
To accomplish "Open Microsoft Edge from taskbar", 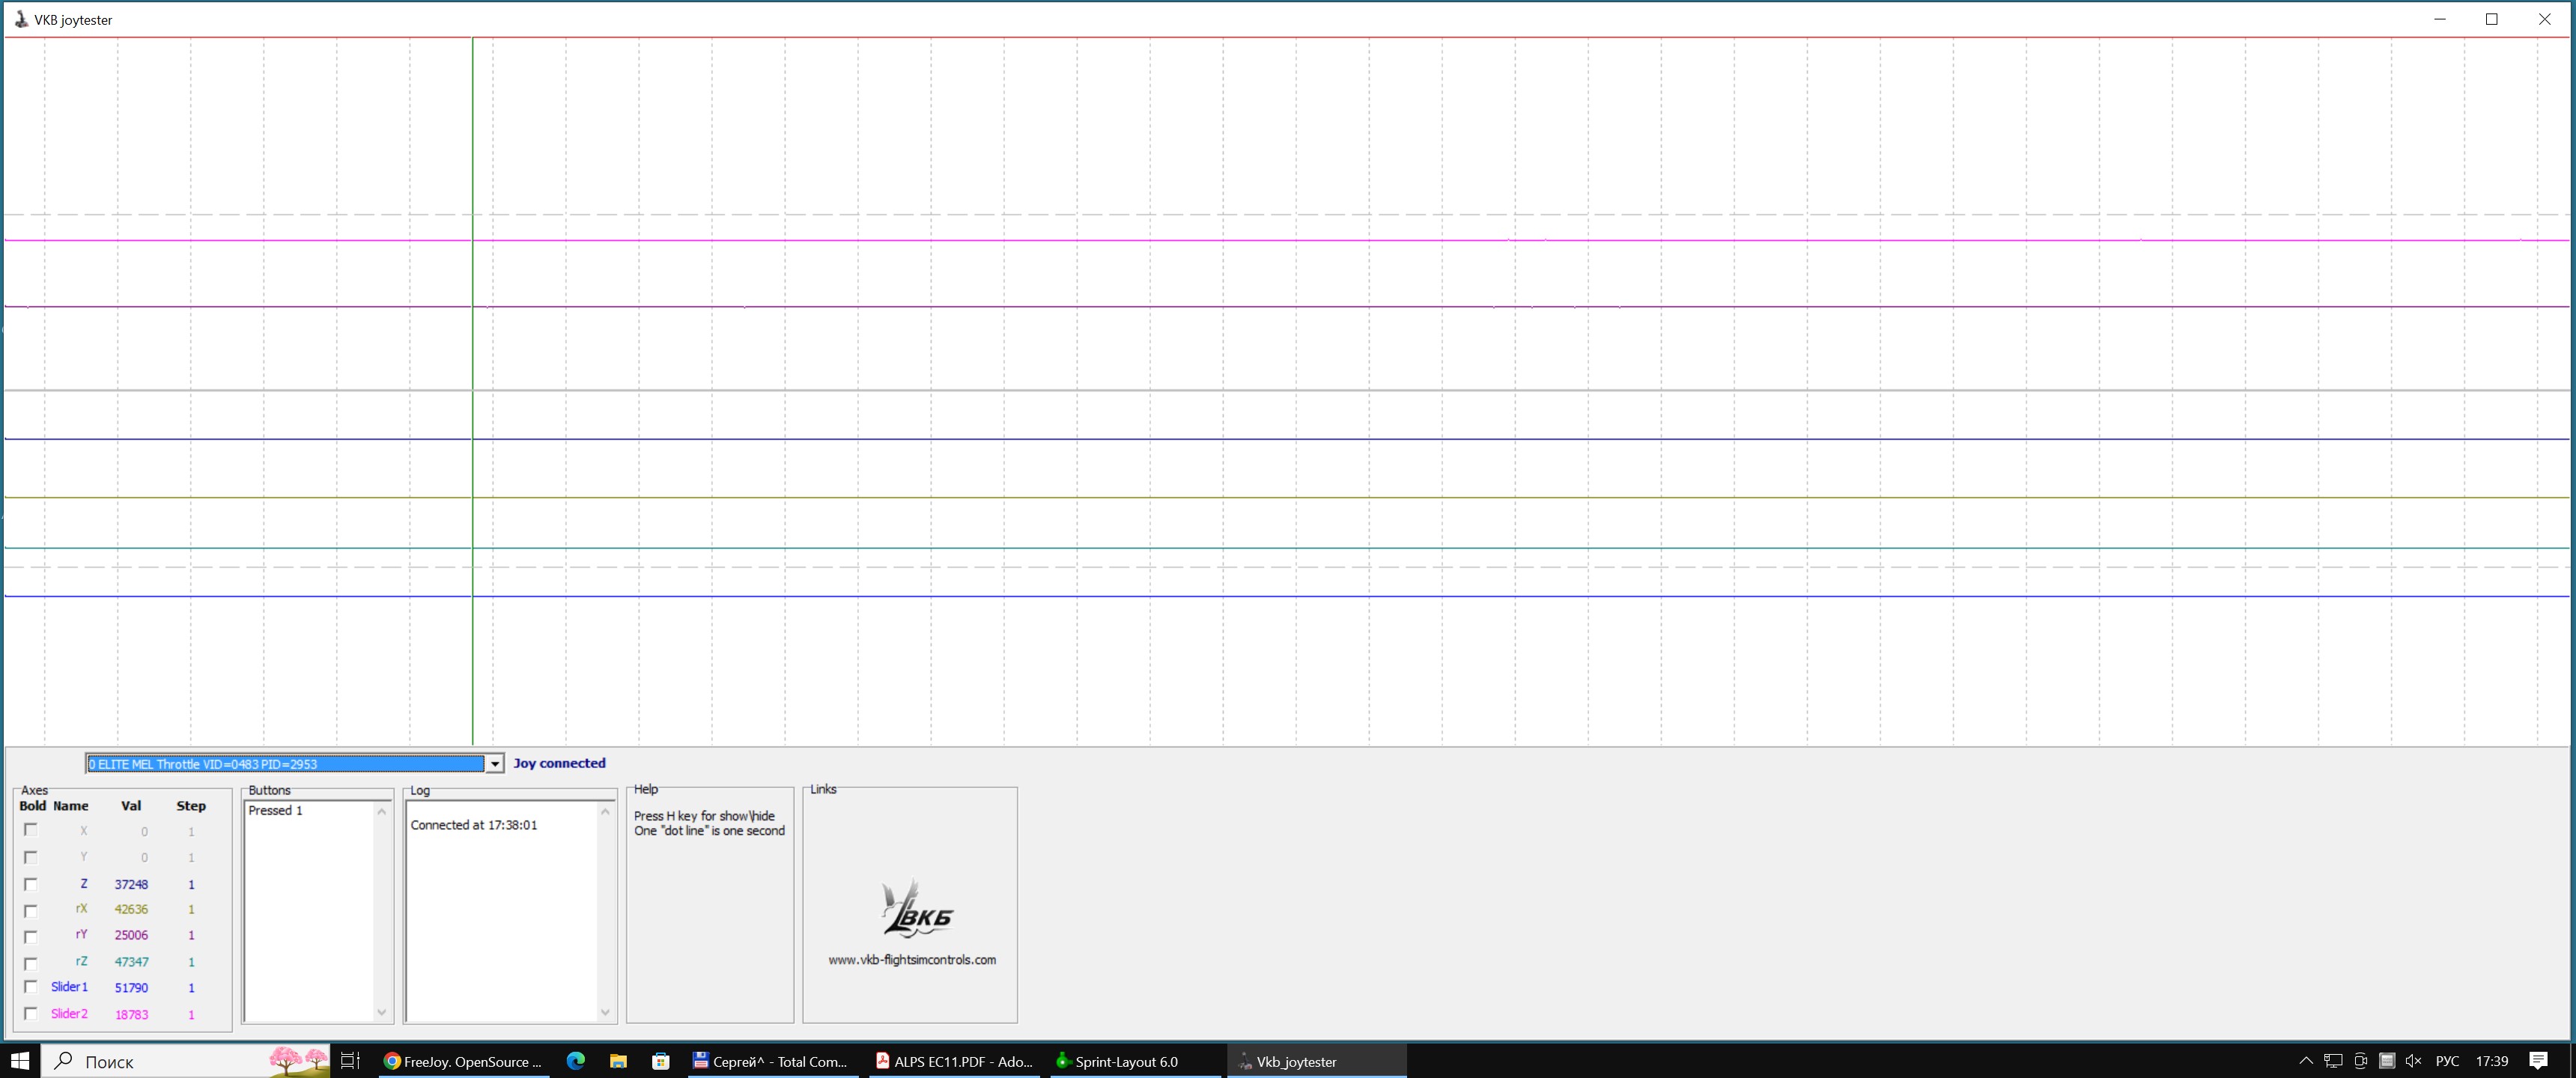I will 576,1061.
